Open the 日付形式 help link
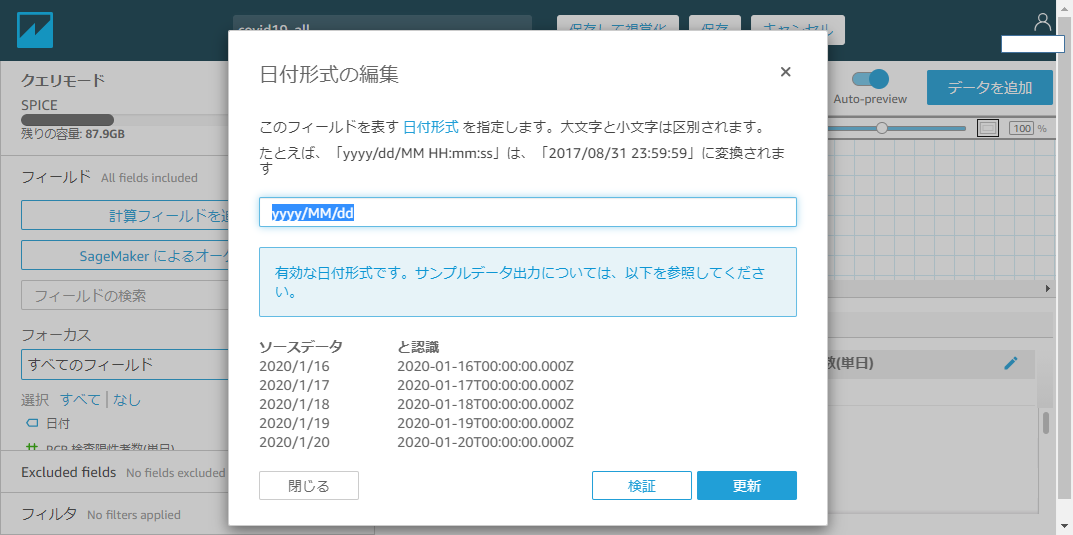This screenshot has width=1073, height=535. [x=431, y=127]
